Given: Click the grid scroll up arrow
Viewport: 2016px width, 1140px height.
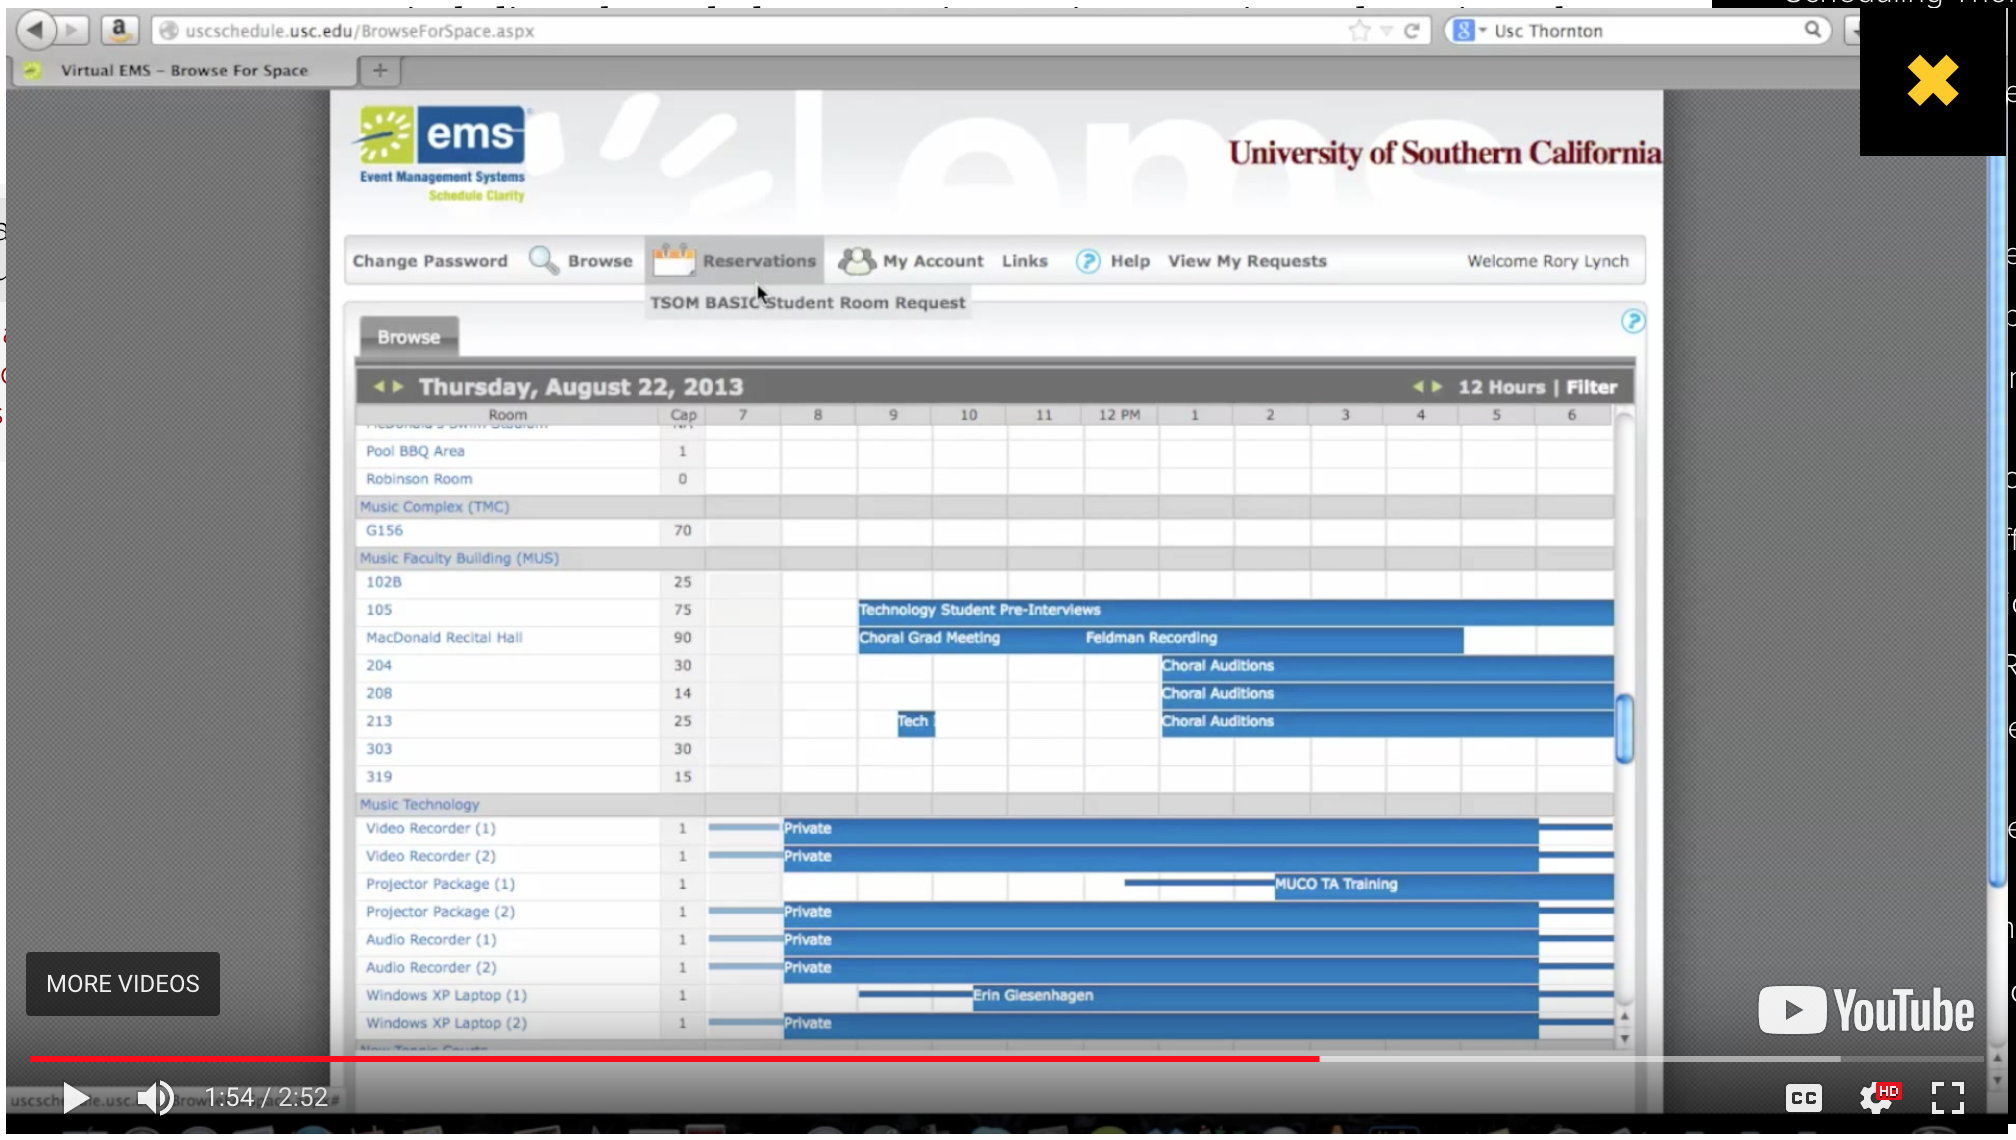Looking at the screenshot, I should [1625, 1016].
